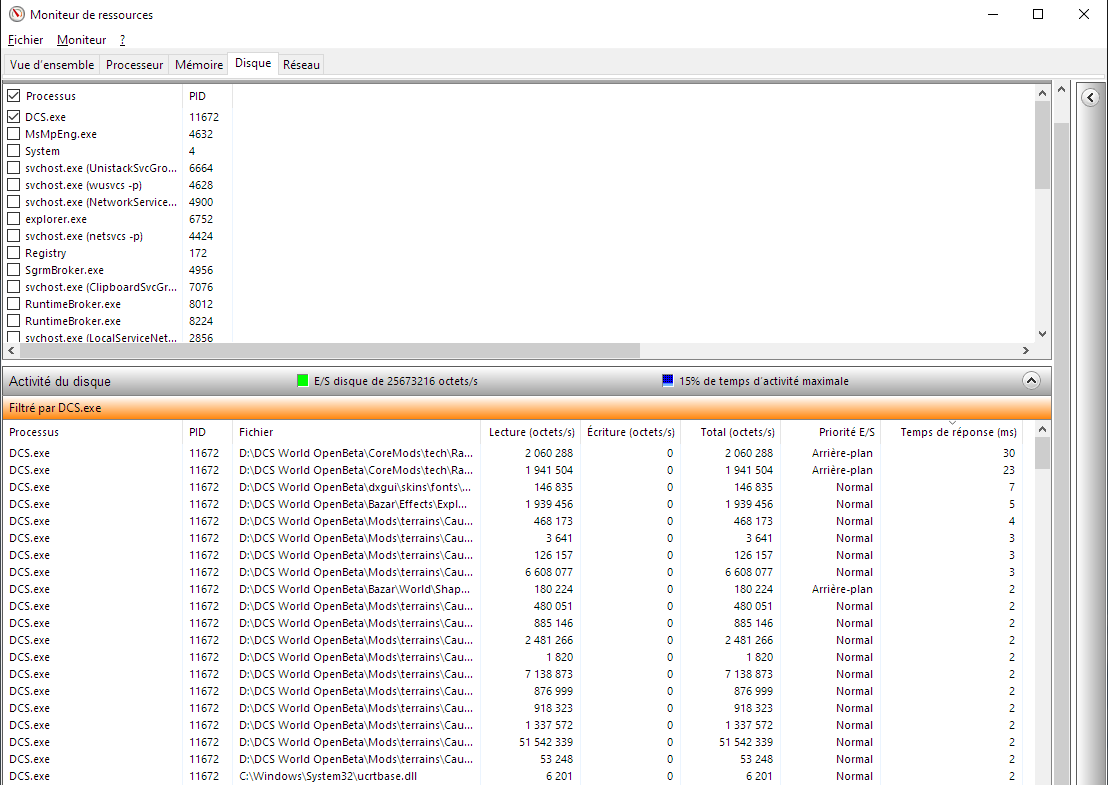1108x785 pixels.
Task: Open the Moniteur menu
Action: click(81, 40)
